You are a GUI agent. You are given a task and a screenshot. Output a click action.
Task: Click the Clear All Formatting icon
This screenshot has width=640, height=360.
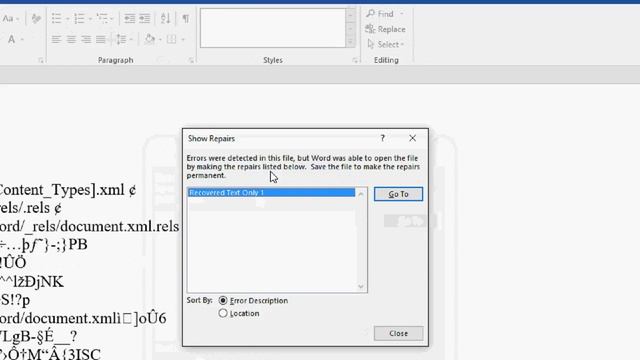click(36, 18)
